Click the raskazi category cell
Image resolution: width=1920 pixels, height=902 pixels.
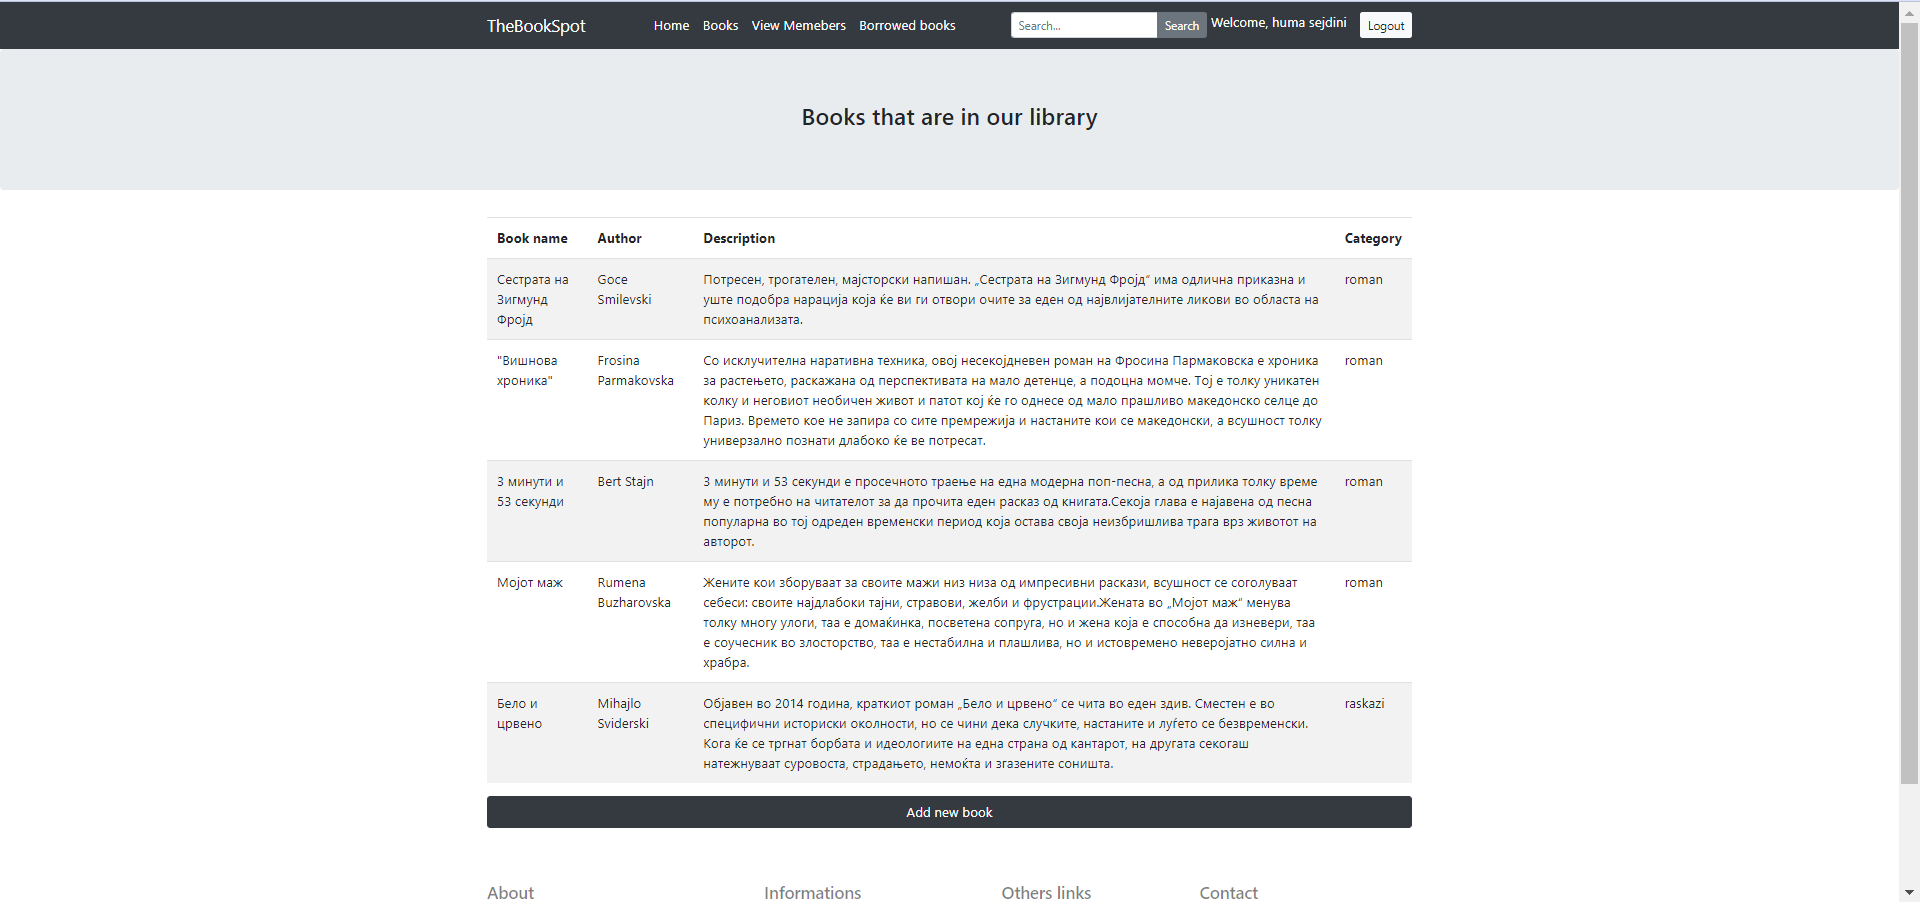(x=1364, y=704)
